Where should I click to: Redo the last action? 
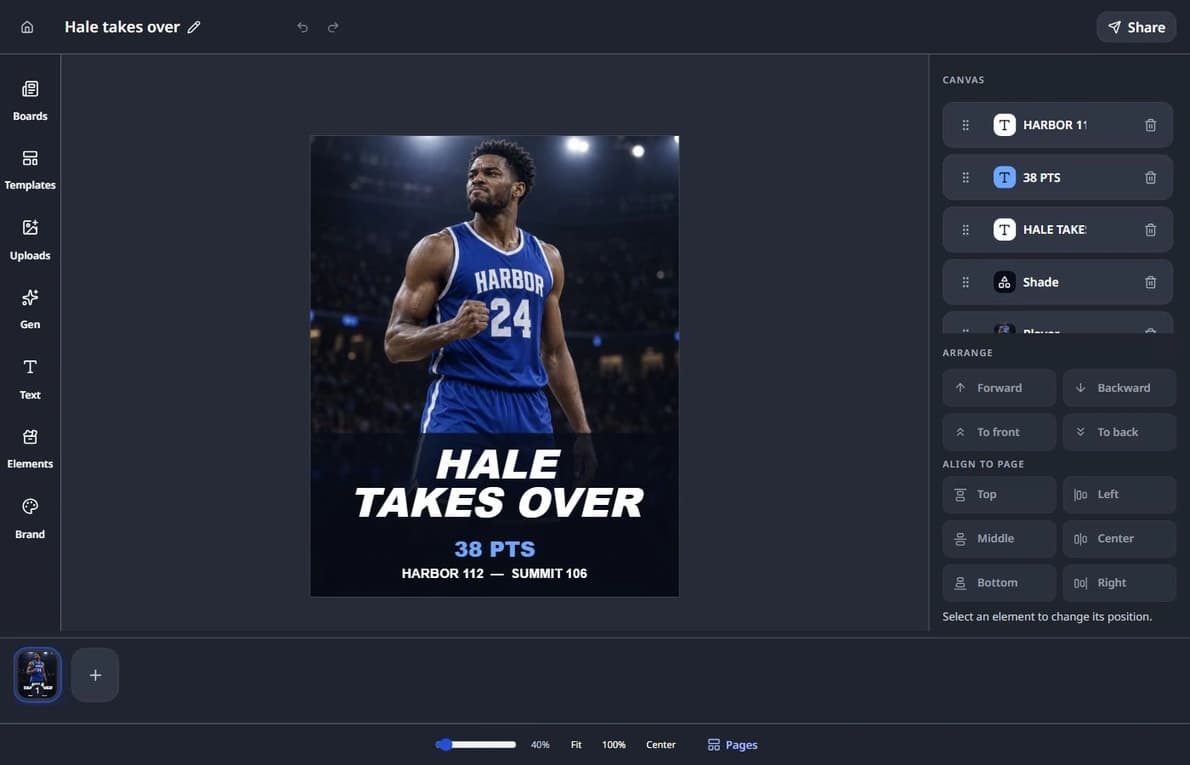(333, 27)
